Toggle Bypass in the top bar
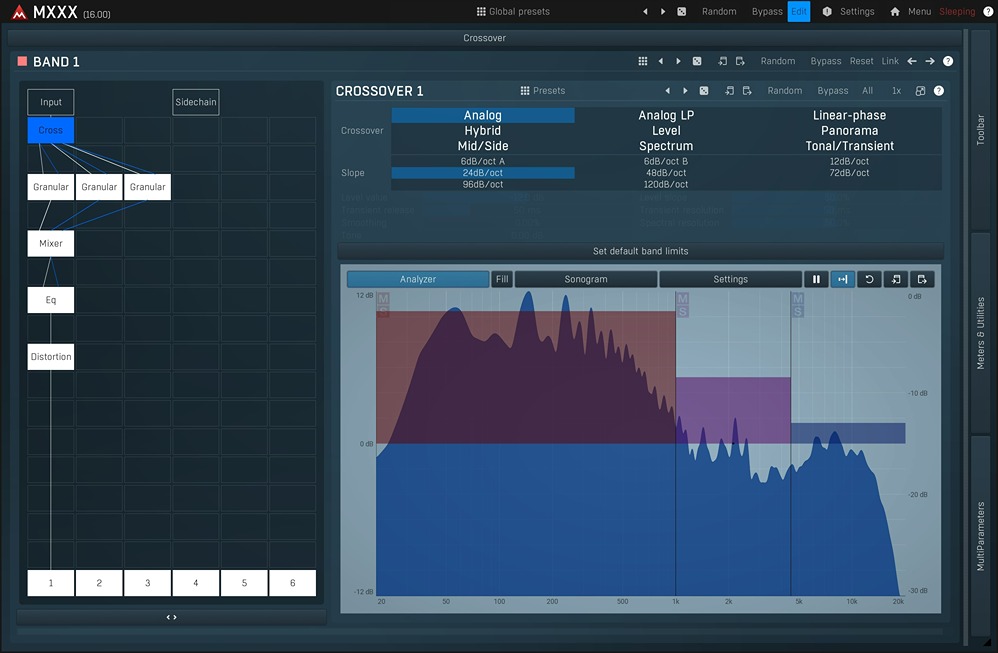998x653 pixels. point(767,11)
